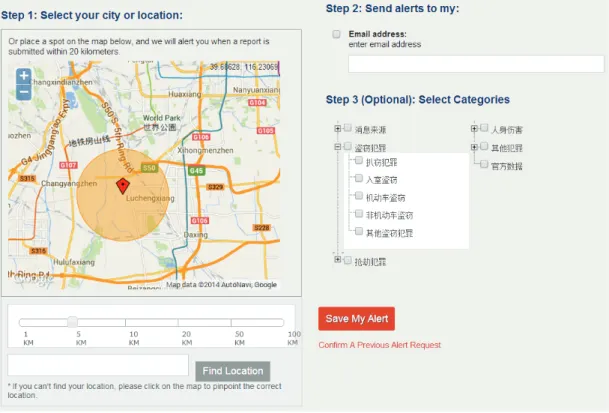
Task: Click the 官方数据 label text
Action: click(x=506, y=166)
